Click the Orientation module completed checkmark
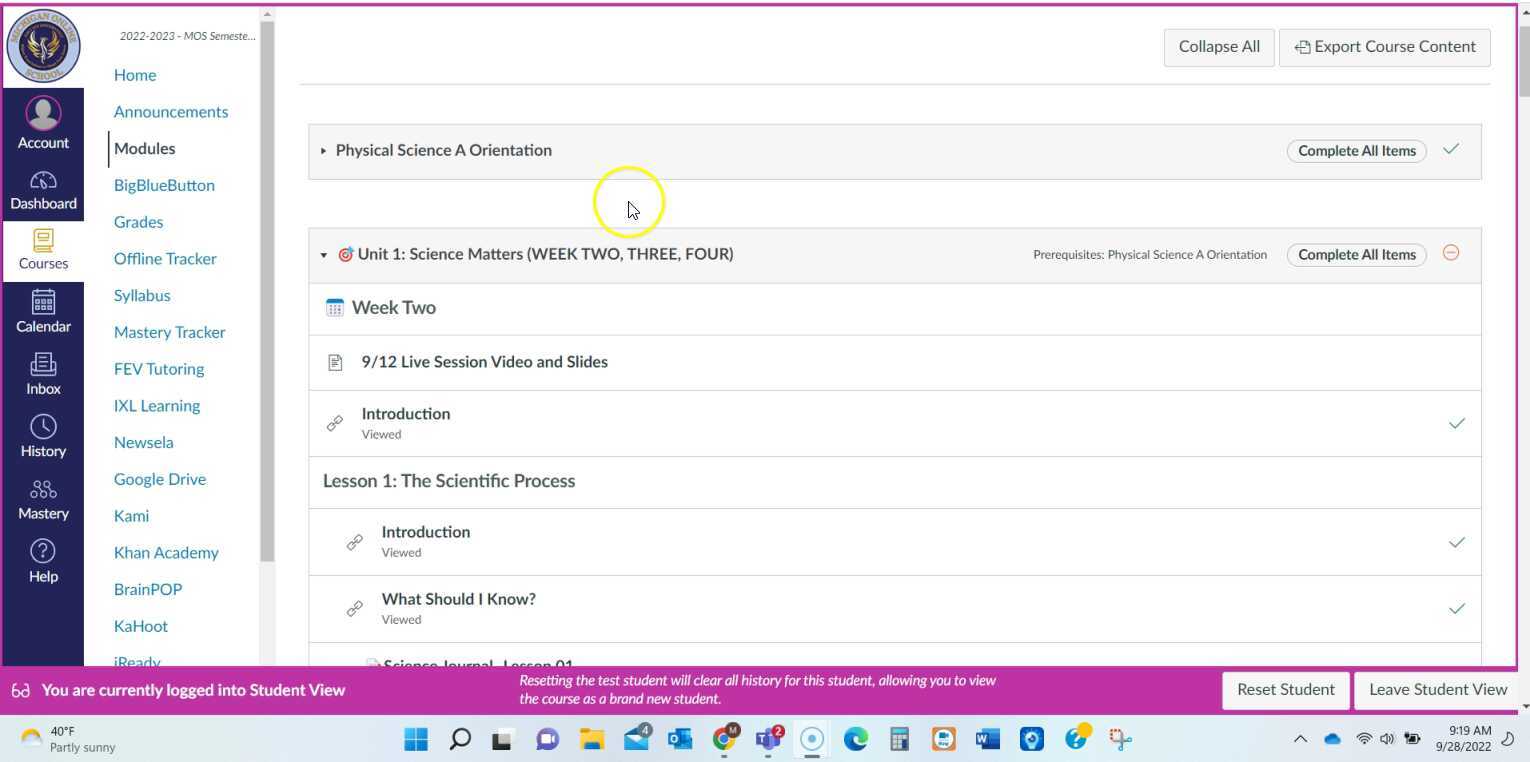 coord(1450,150)
